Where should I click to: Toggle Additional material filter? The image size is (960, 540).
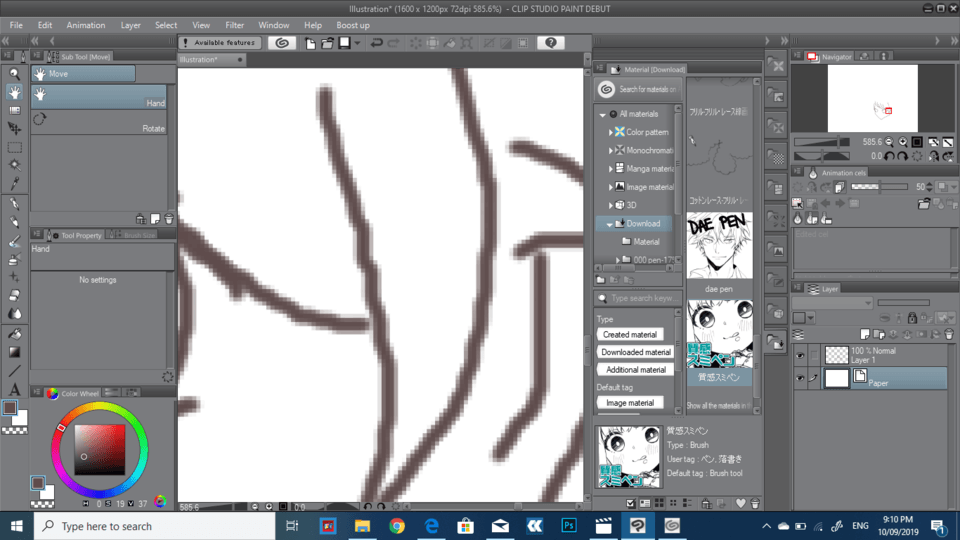tap(636, 370)
